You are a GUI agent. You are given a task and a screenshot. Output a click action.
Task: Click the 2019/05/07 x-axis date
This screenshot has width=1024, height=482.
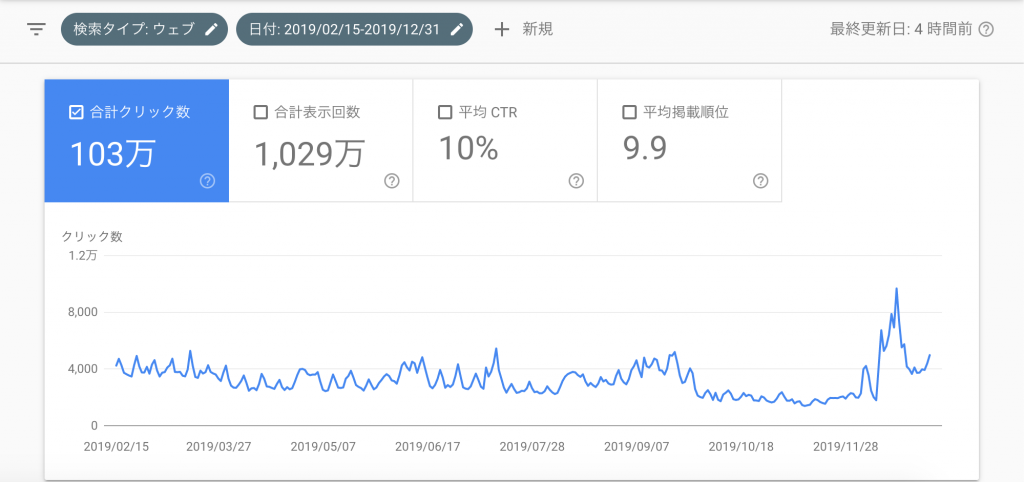323,447
